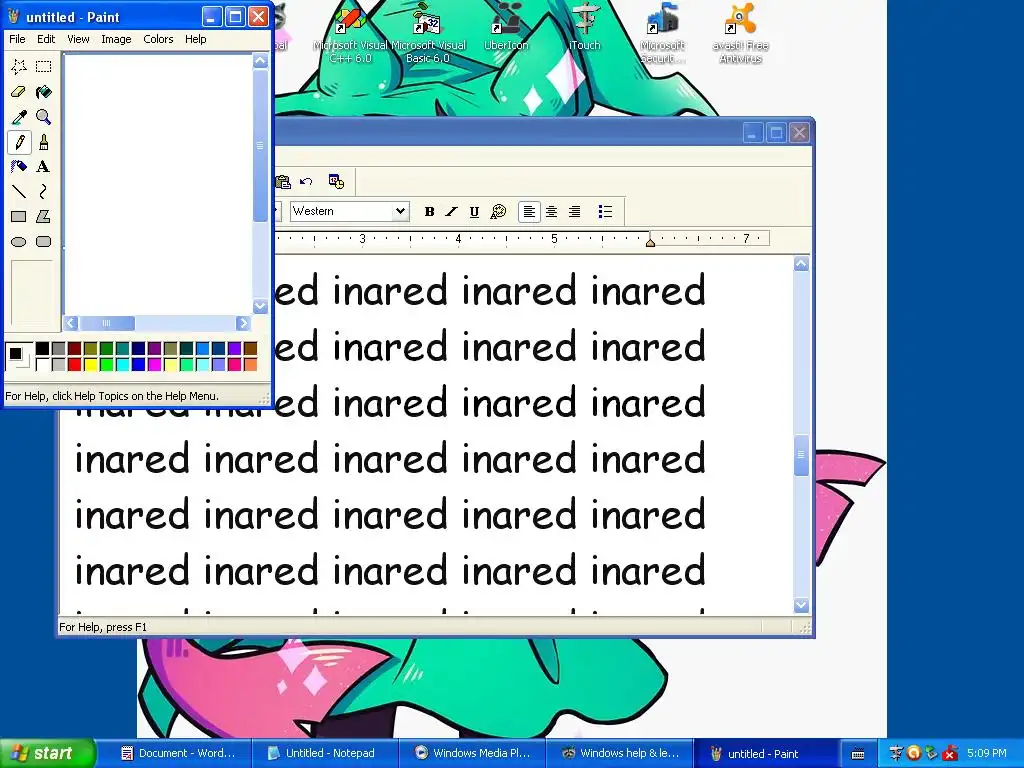Select the Free-Form Select tool in Paint

19,67
